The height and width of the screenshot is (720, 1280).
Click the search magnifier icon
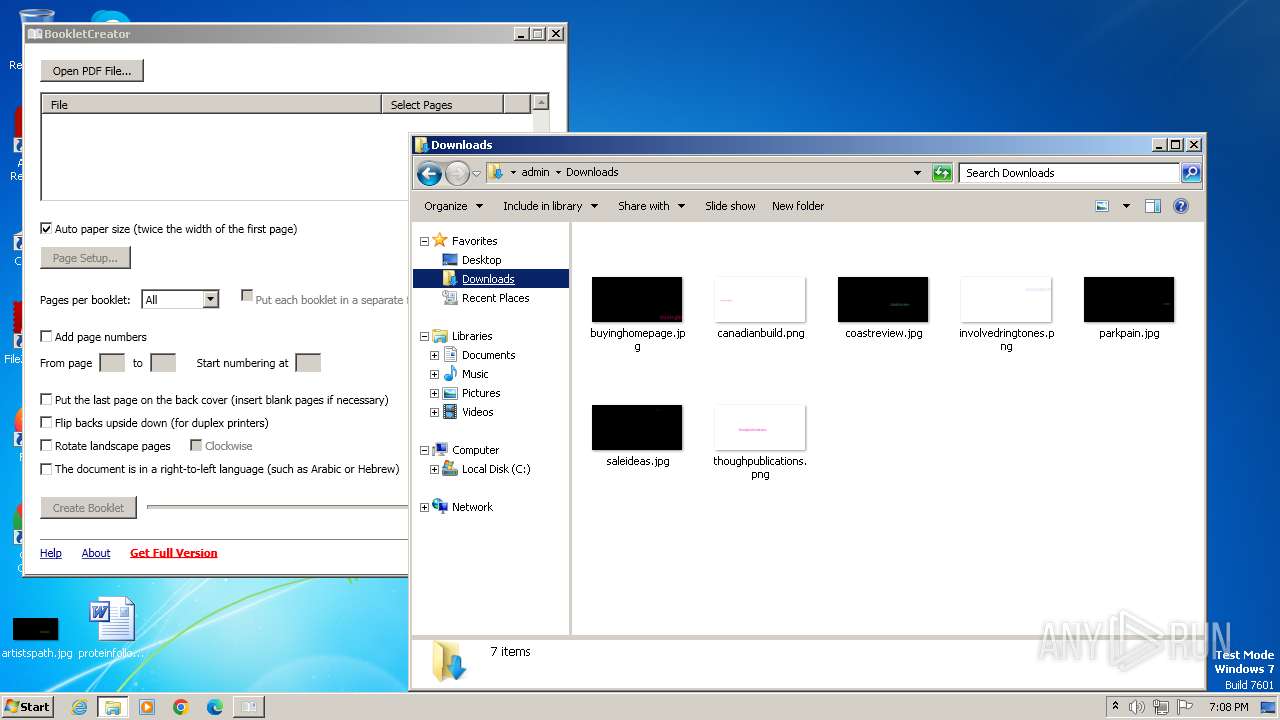[1190, 173]
